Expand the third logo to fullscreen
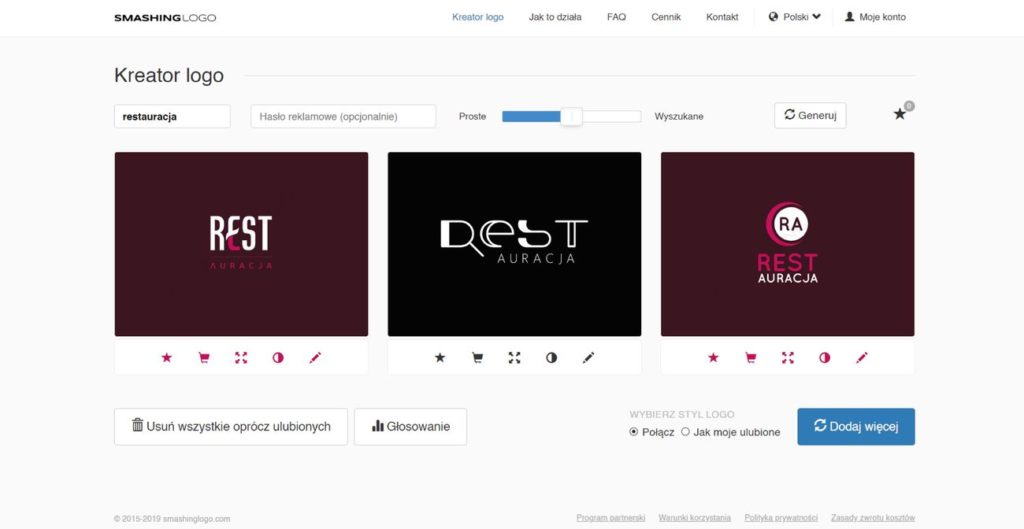 788,357
